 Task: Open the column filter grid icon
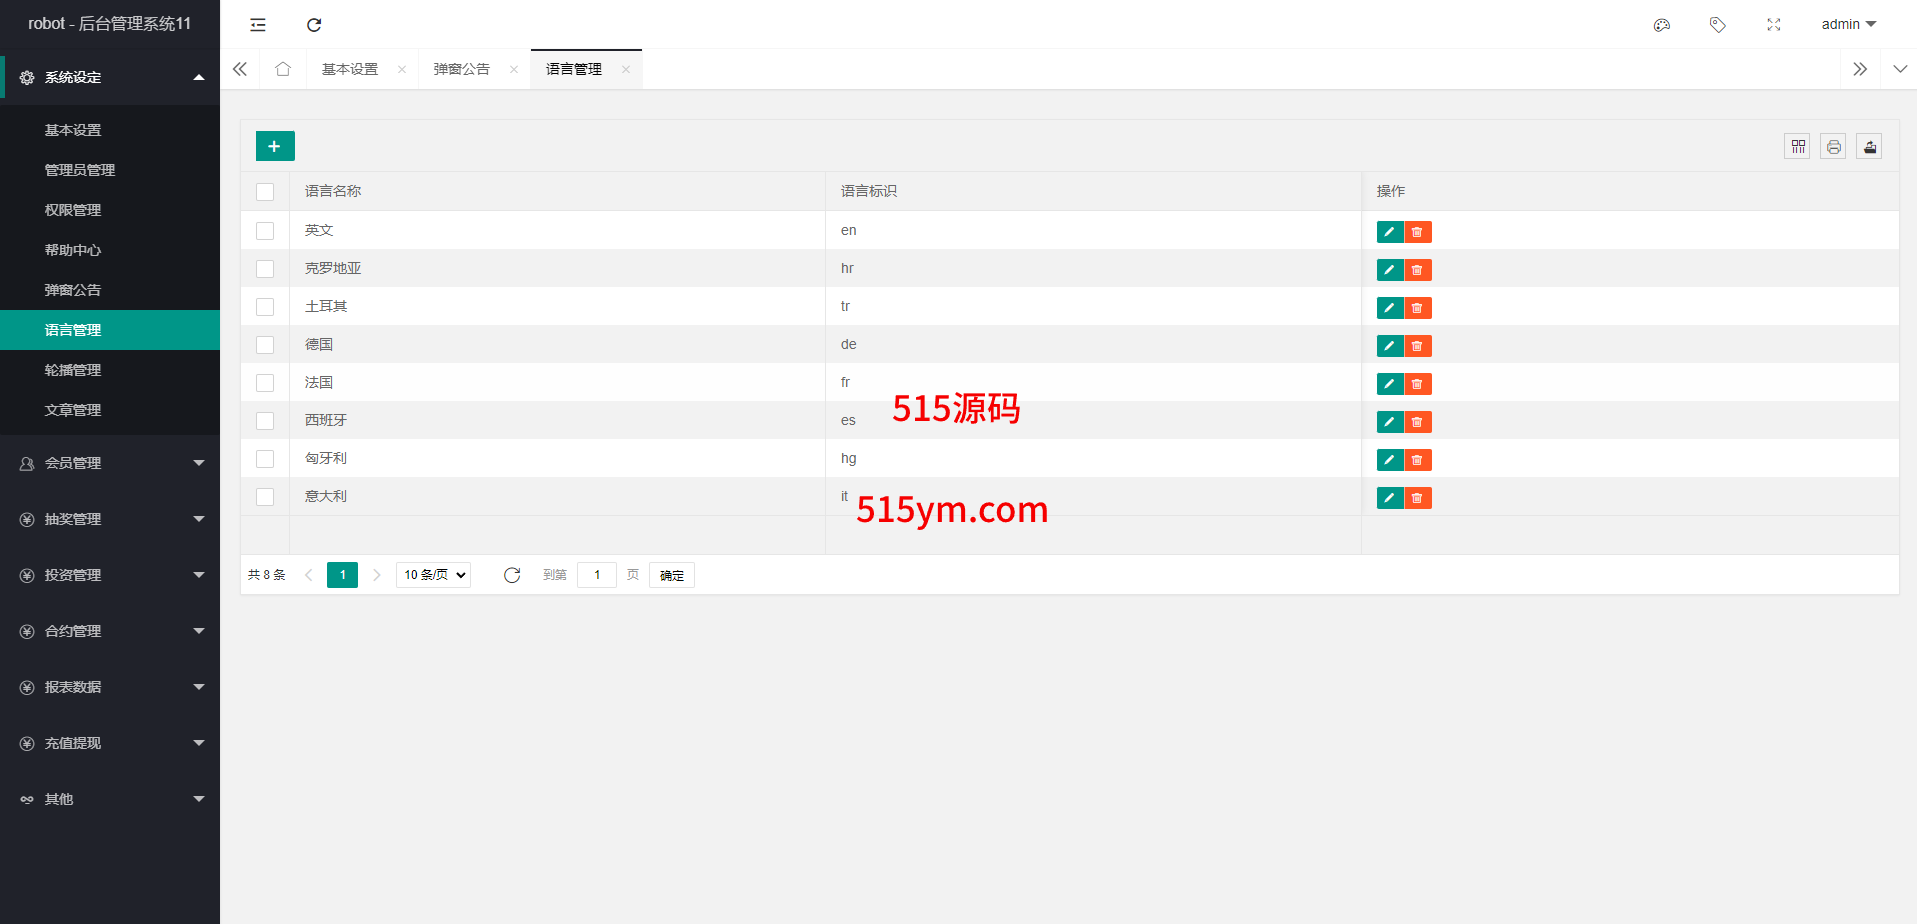coord(1797,147)
